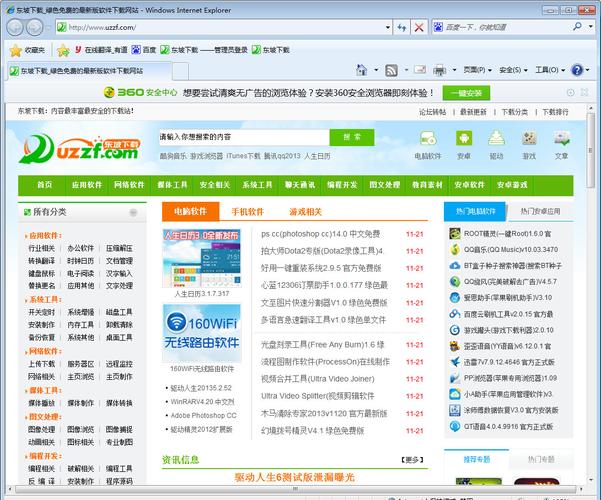The height and width of the screenshot is (500, 601).
Task: Open the 安全相关 nav menu item
Action: (215, 185)
